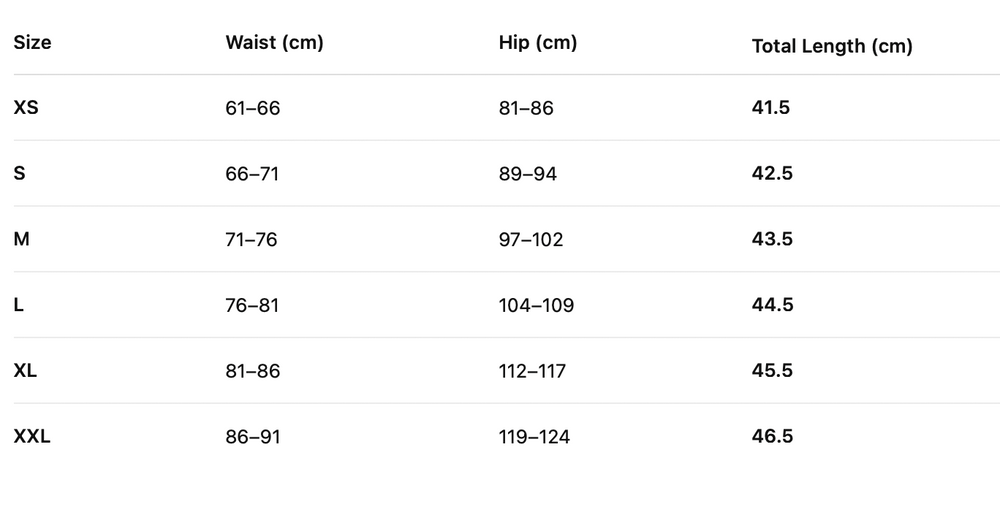
Task: Click waist value 71–76
Action: 251,240
